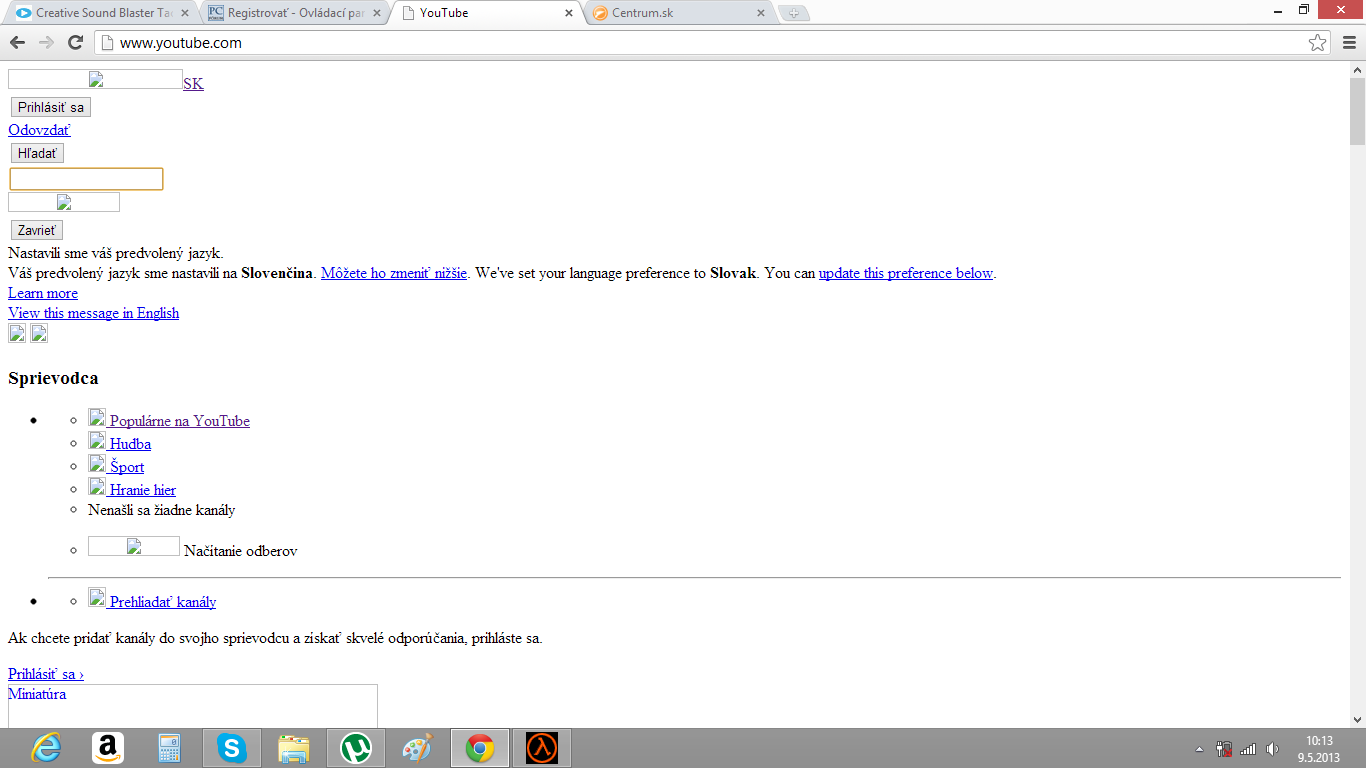The image size is (1366, 768).
Task: Open the SK country link
Action: 193,84
